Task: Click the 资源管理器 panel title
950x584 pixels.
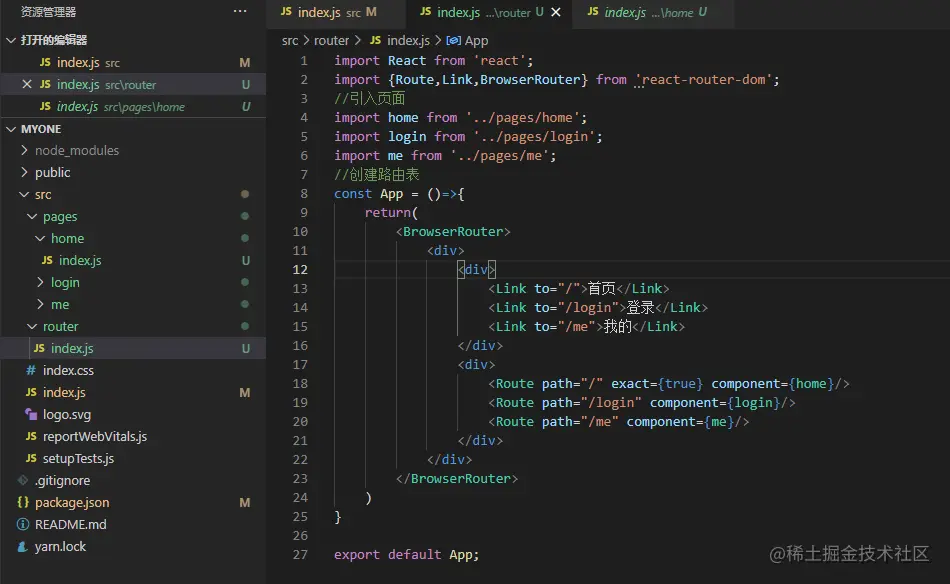Action: tap(48, 12)
